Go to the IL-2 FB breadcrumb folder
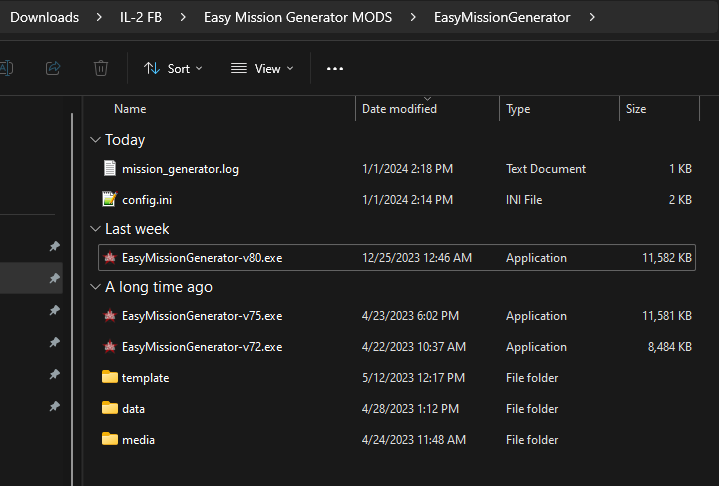This screenshot has width=719, height=486. tap(140, 17)
